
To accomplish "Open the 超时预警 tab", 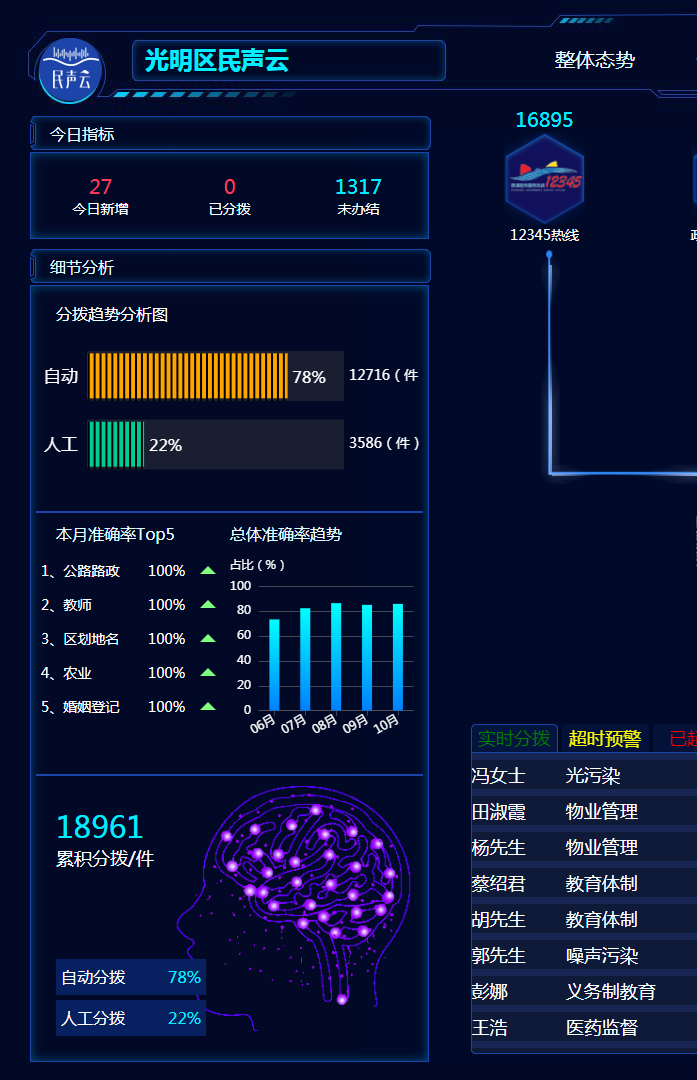I will tap(604, 739).
